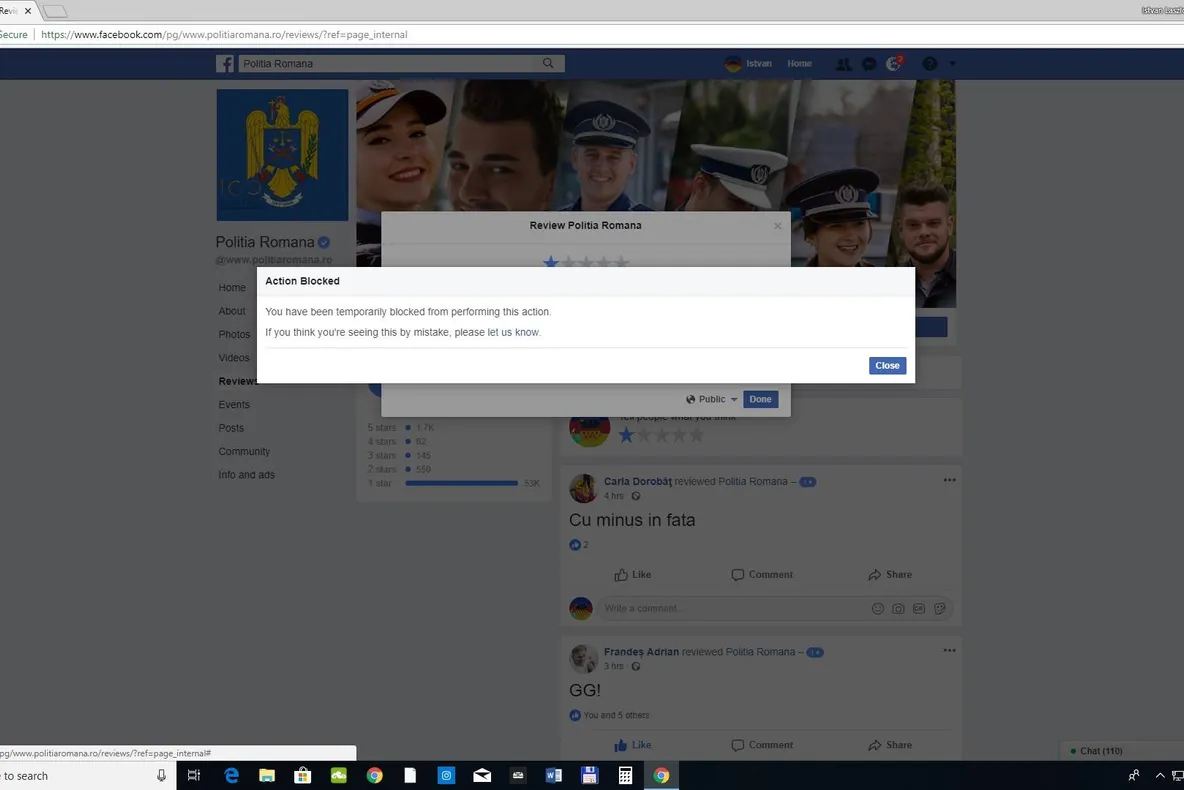Screen dimensions: 1184x790
Task: Share Frandeș Adrian's review
Action: 890,745
